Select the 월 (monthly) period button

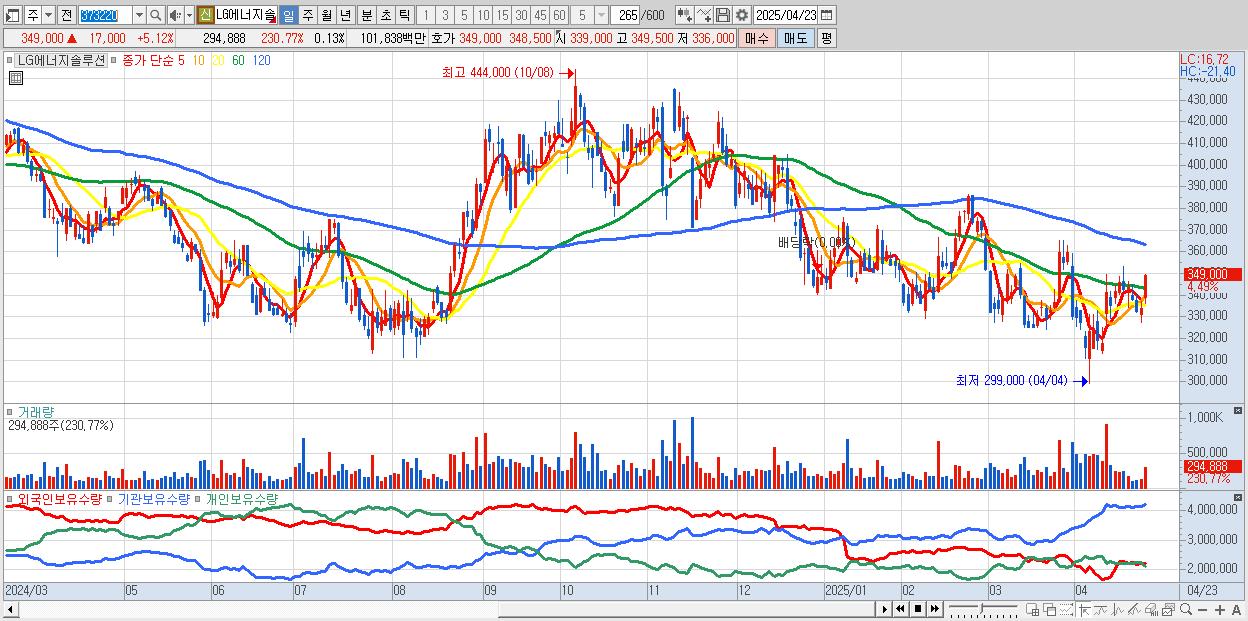click(326, 15)
